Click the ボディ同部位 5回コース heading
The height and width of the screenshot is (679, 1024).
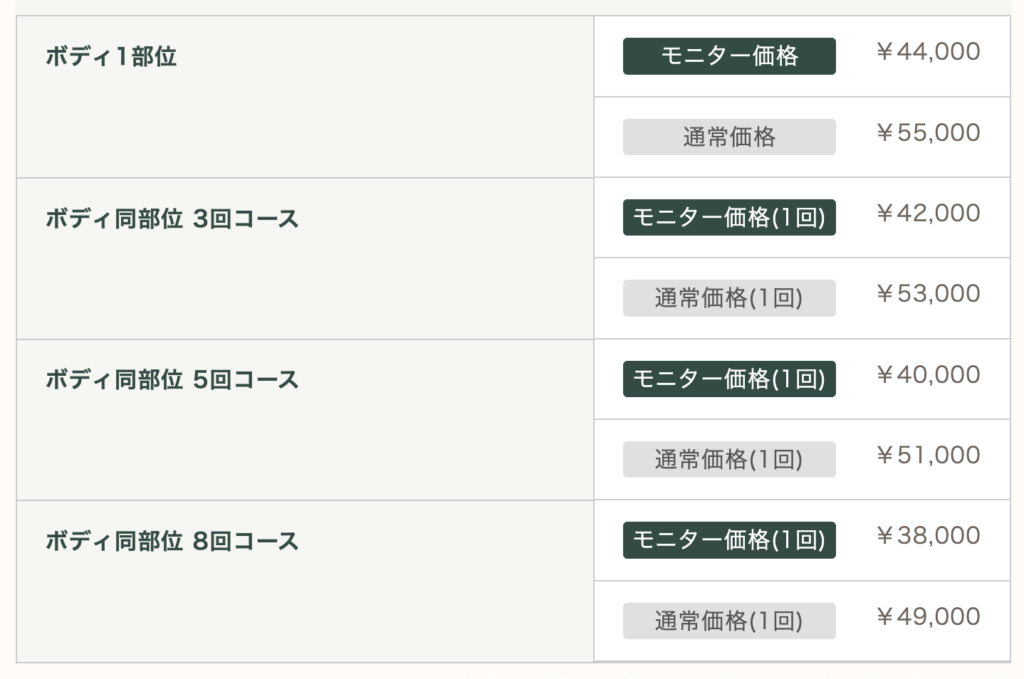click(x=172, y=380)
